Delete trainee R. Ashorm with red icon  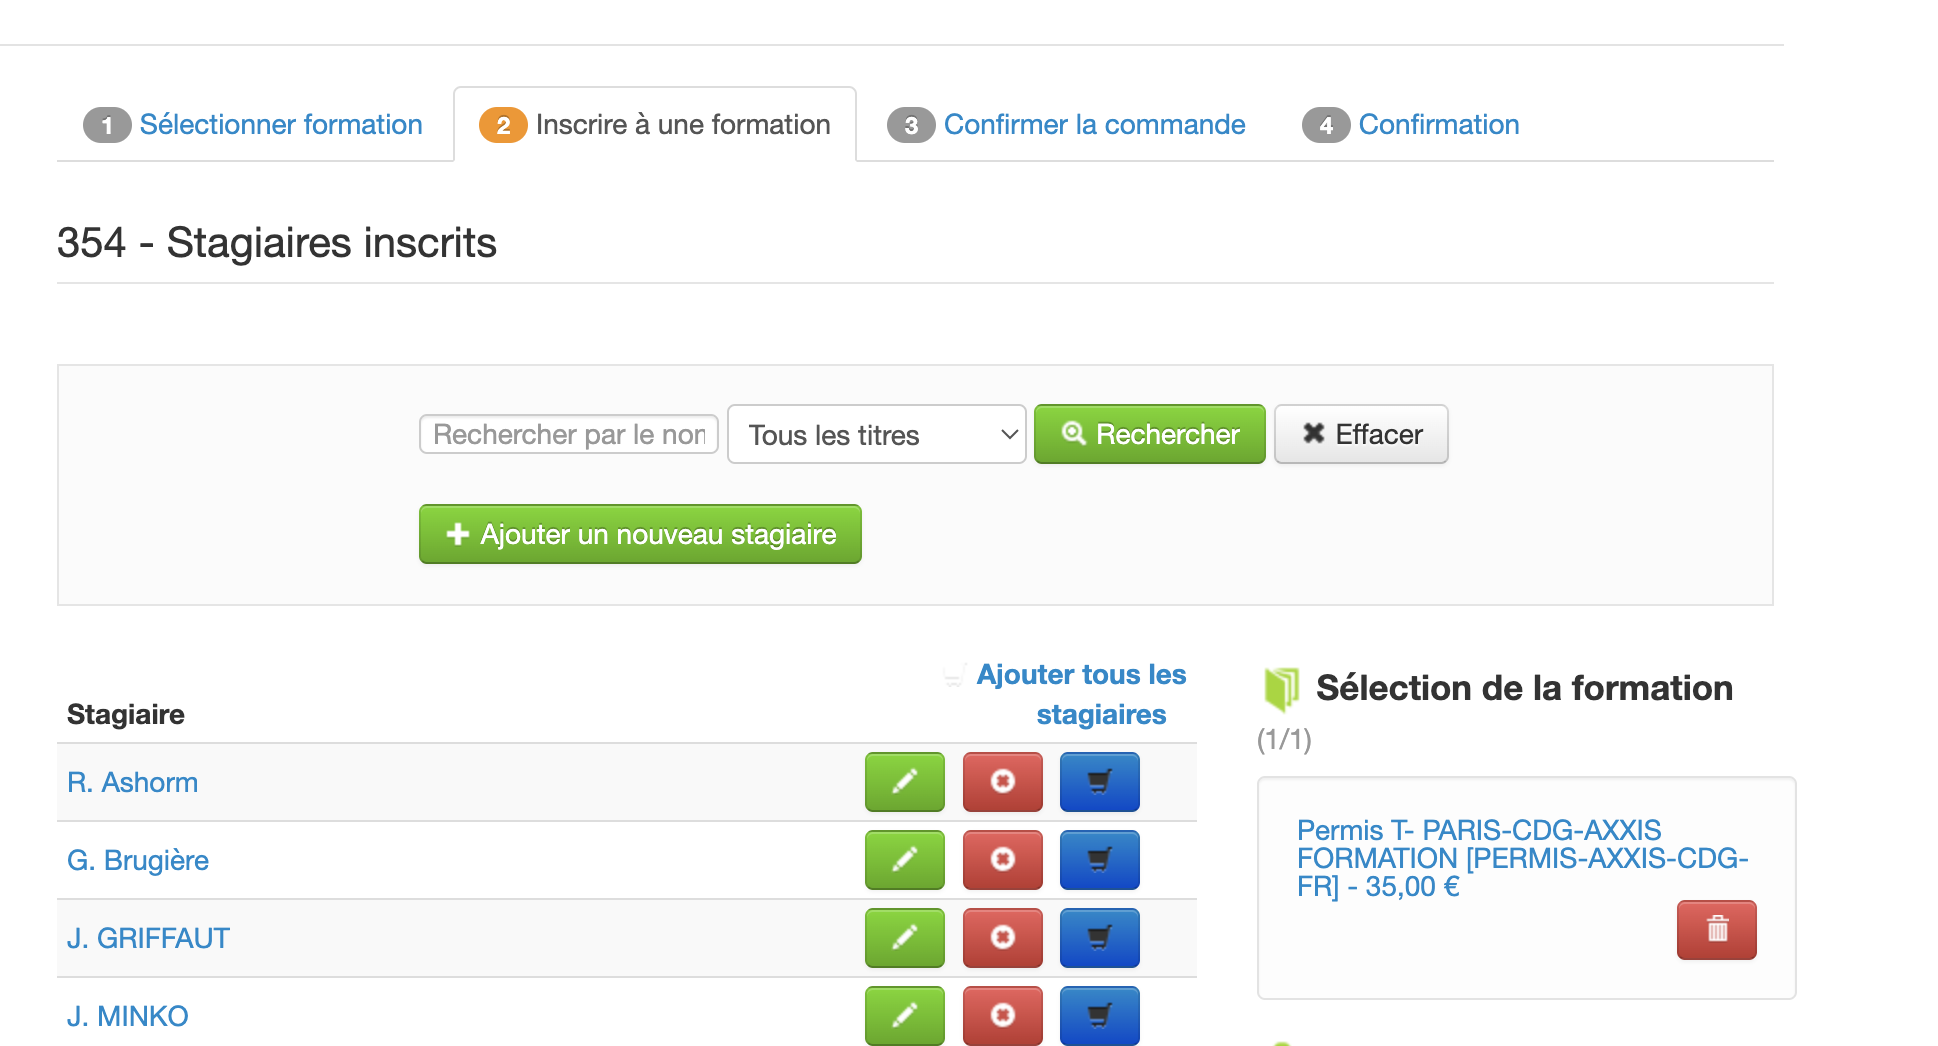coord(1002,781)
